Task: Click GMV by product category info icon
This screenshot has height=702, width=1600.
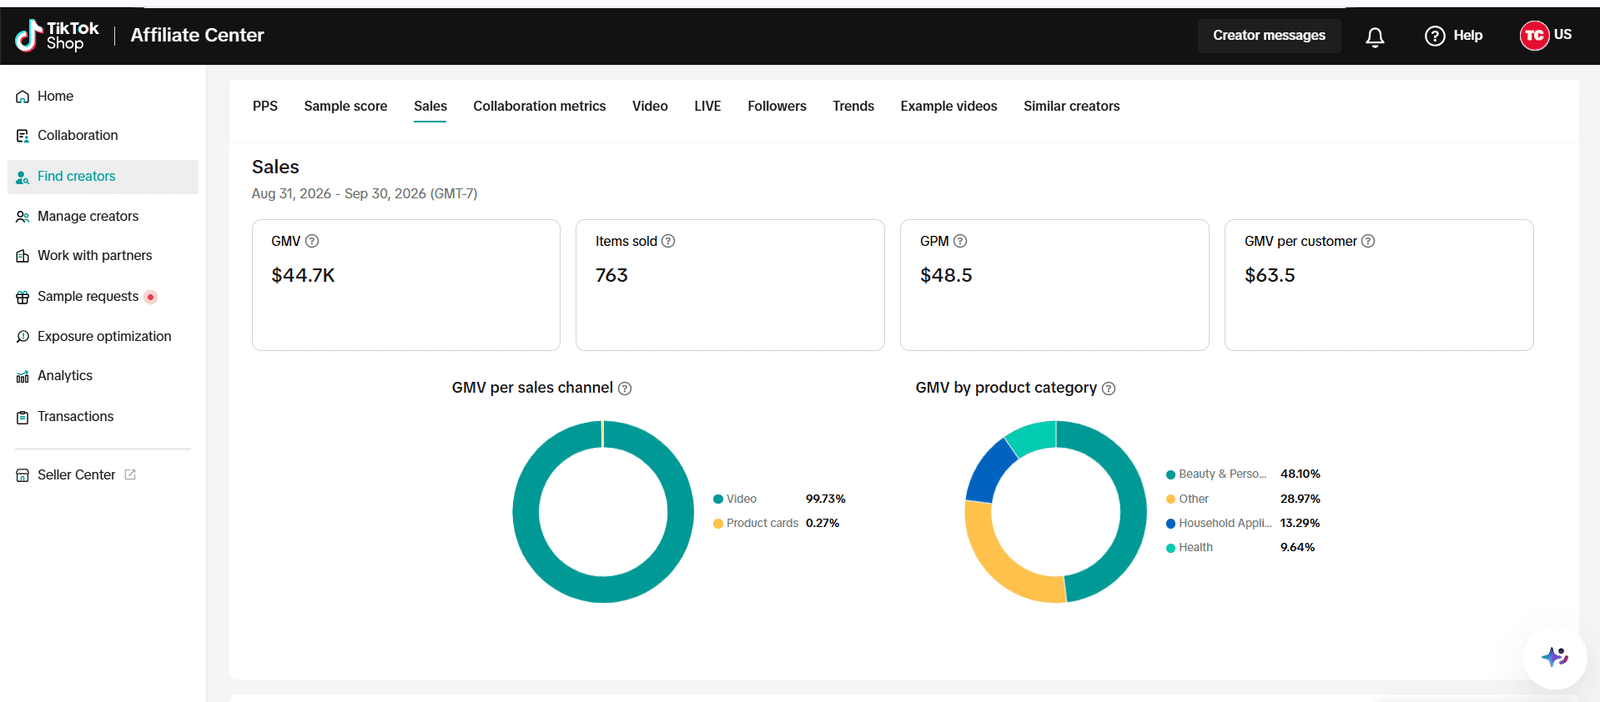Action: (x=1109, y=388)
